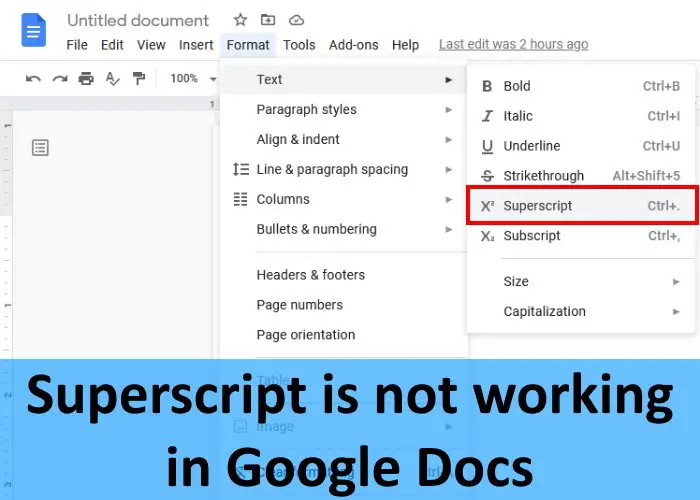
Task: Expand the Columns submenu arrow
Action: (449, 200)
